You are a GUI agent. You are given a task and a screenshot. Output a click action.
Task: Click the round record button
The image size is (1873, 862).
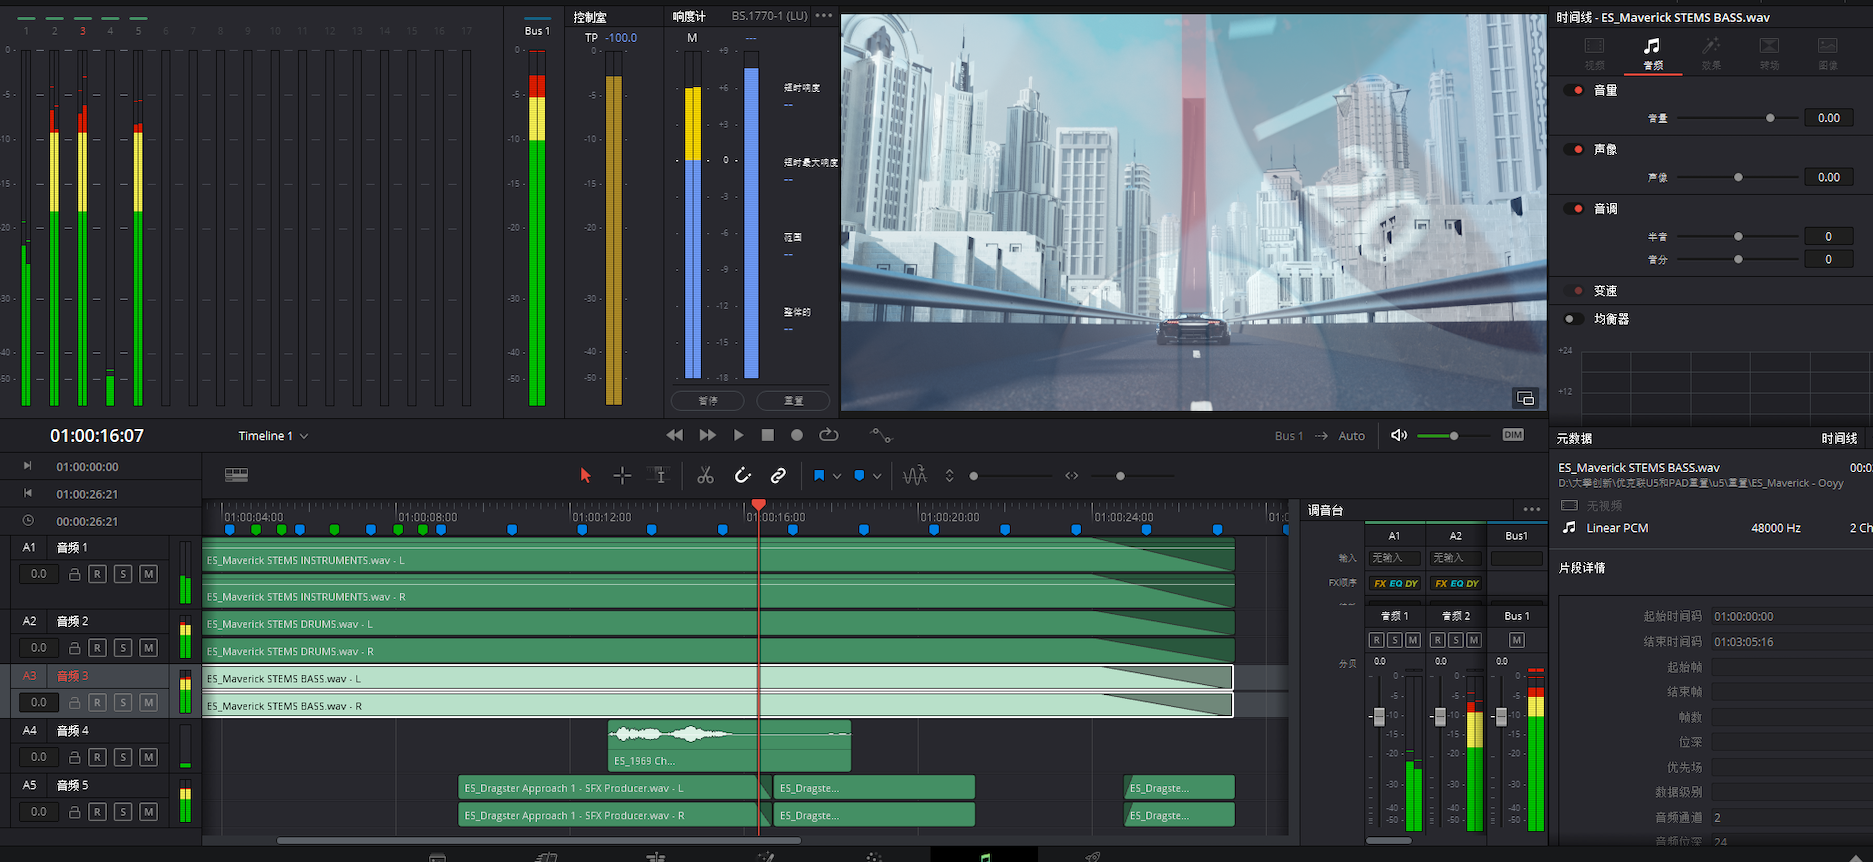point(797,435)
